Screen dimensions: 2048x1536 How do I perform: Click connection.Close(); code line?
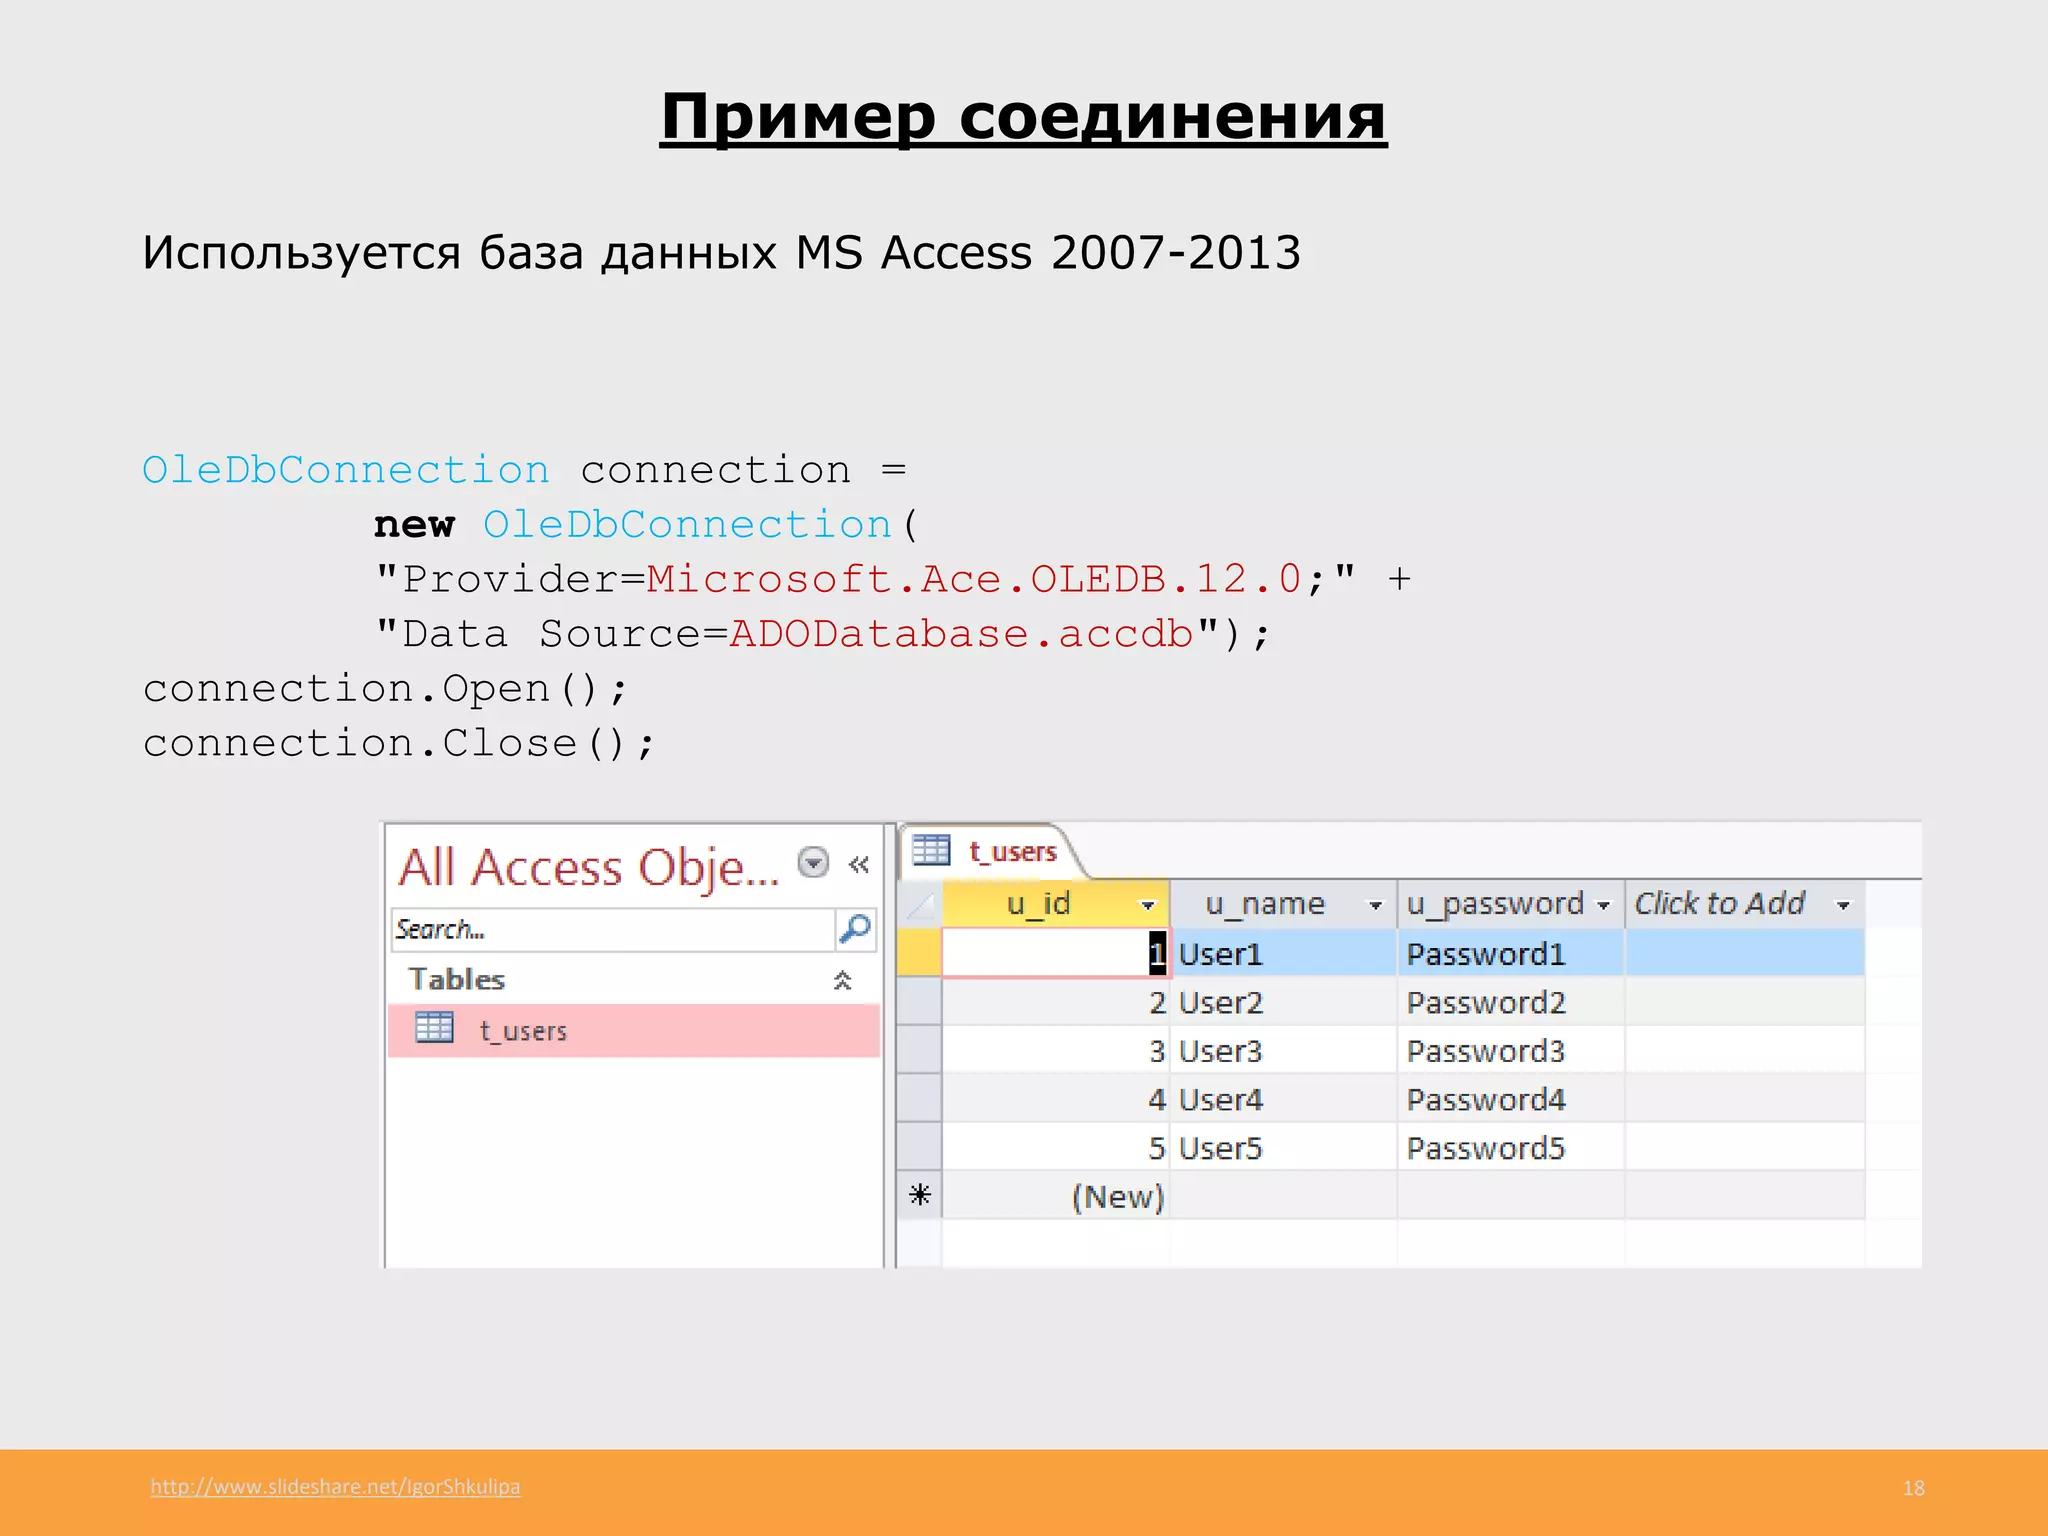[399, 743]
